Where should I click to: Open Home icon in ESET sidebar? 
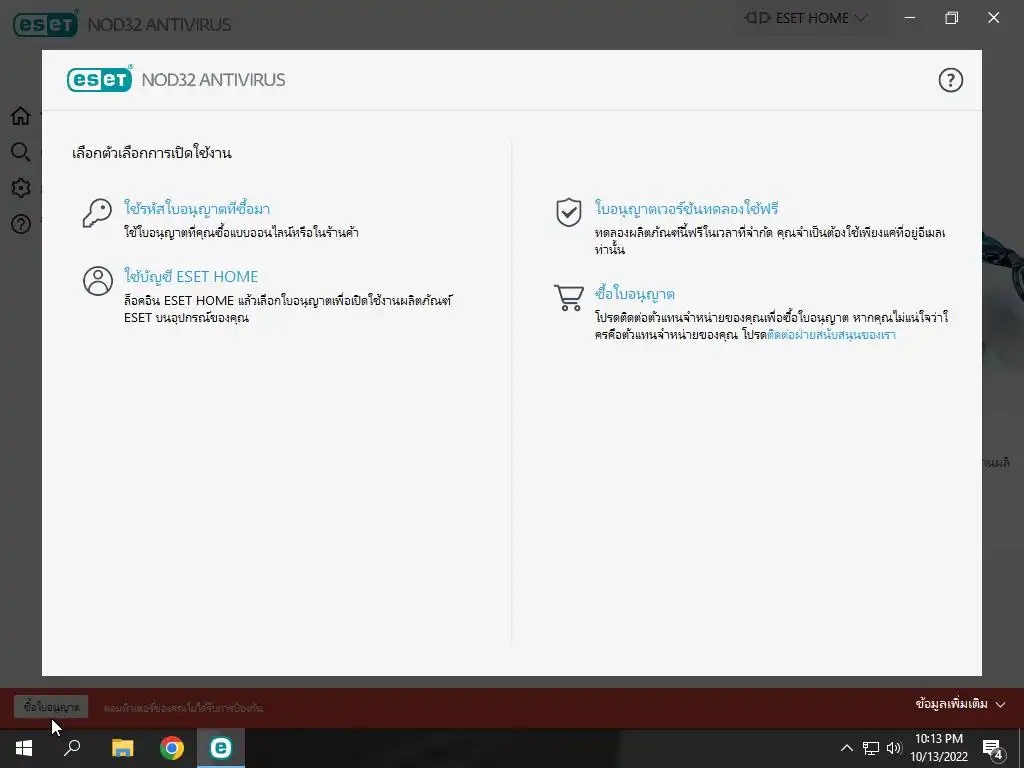(21, 116)
